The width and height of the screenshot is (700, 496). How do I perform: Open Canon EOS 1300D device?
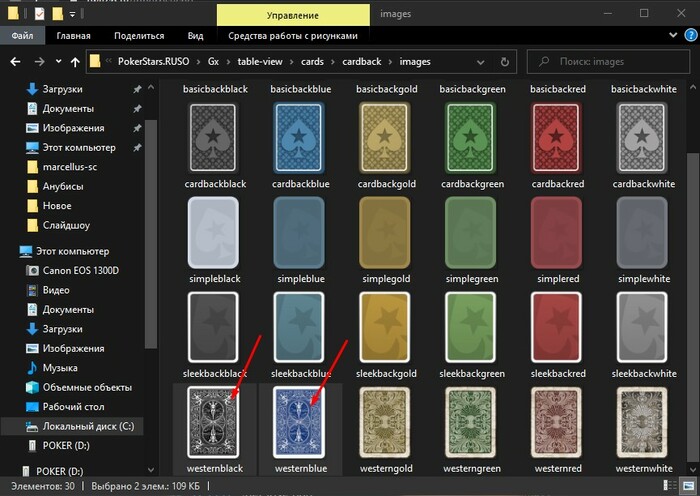80,271
